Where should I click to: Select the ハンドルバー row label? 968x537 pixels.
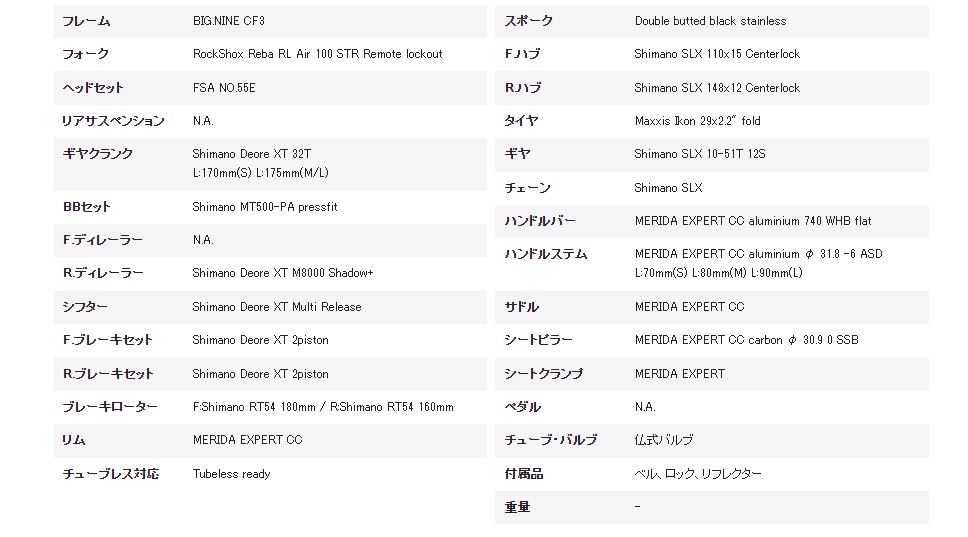pyautogui.click(x=540, y=221)
